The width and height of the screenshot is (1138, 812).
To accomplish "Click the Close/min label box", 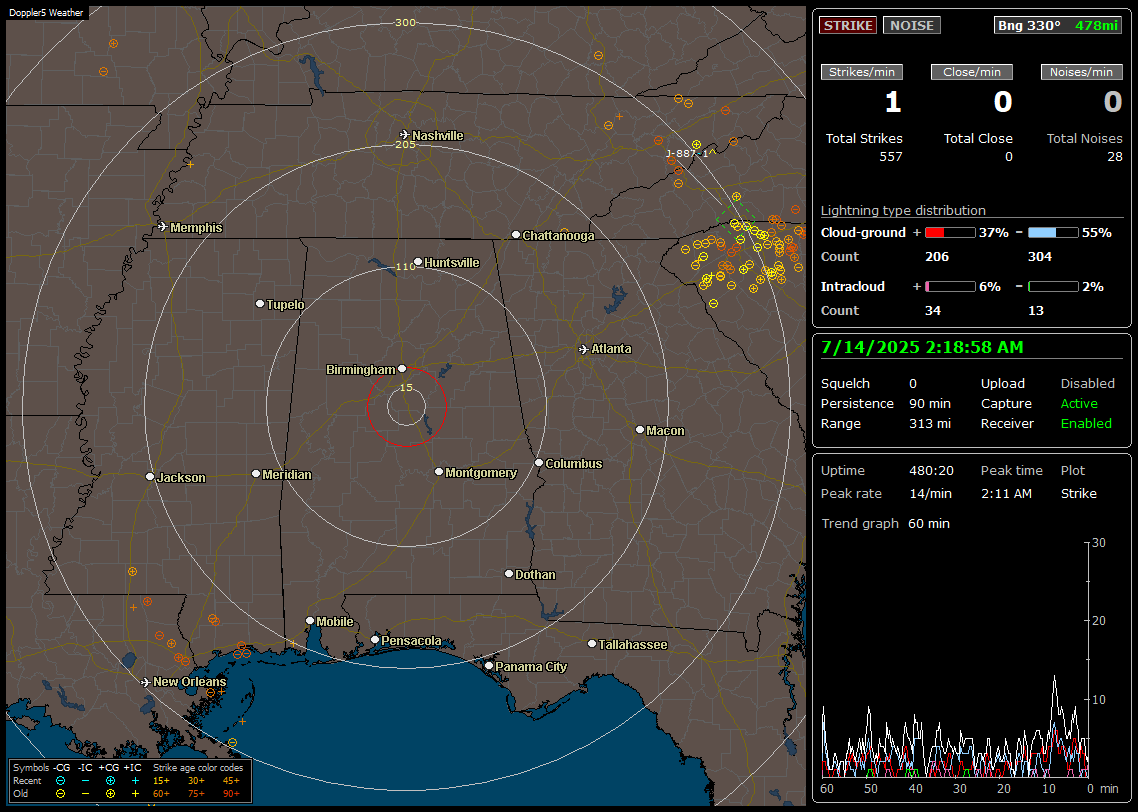I will [x=972, y=72].
